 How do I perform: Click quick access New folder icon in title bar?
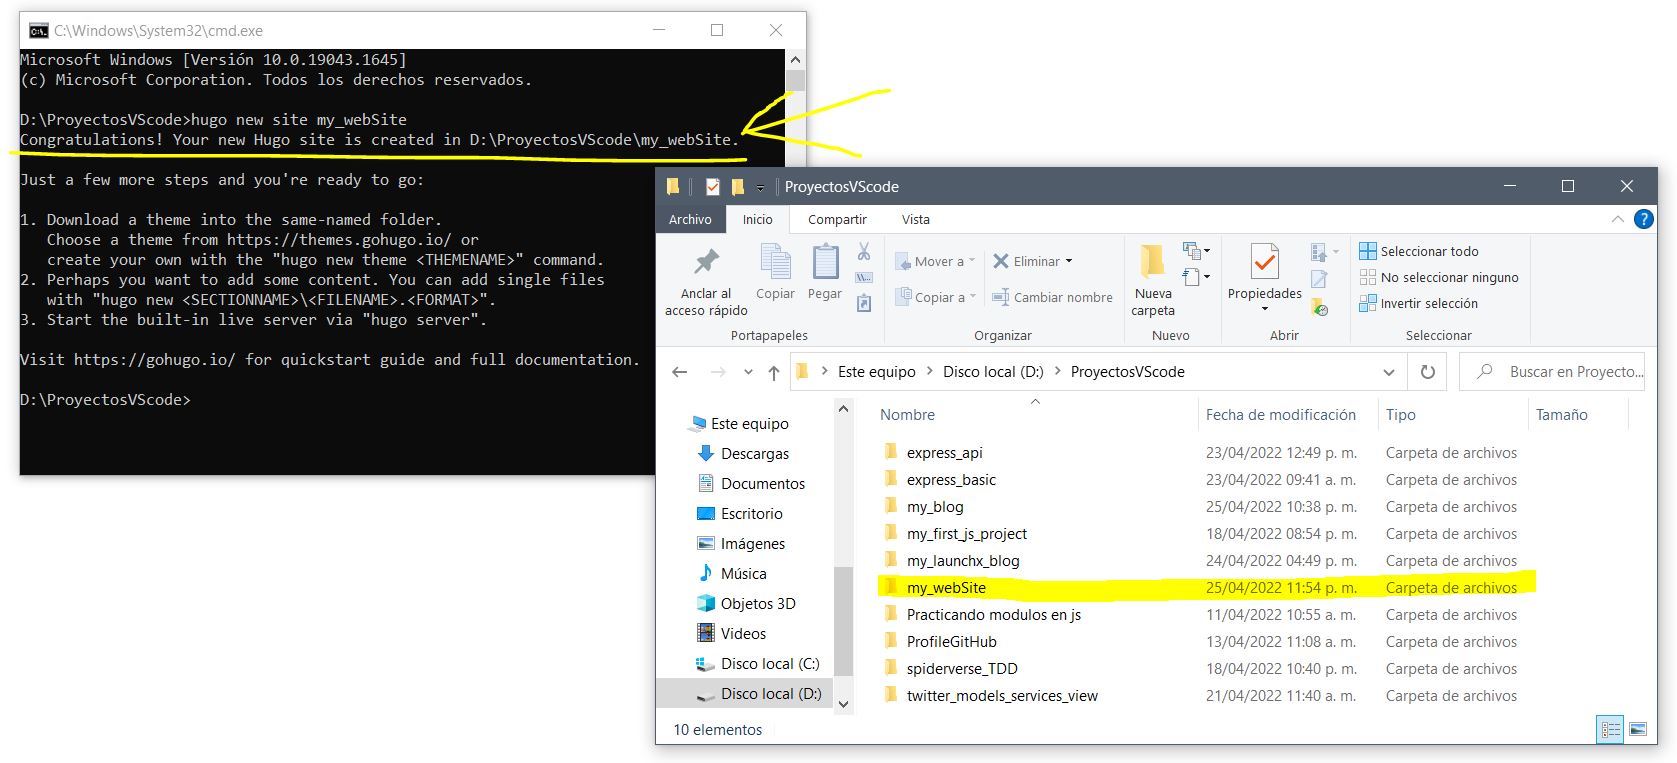pos(738,186)
